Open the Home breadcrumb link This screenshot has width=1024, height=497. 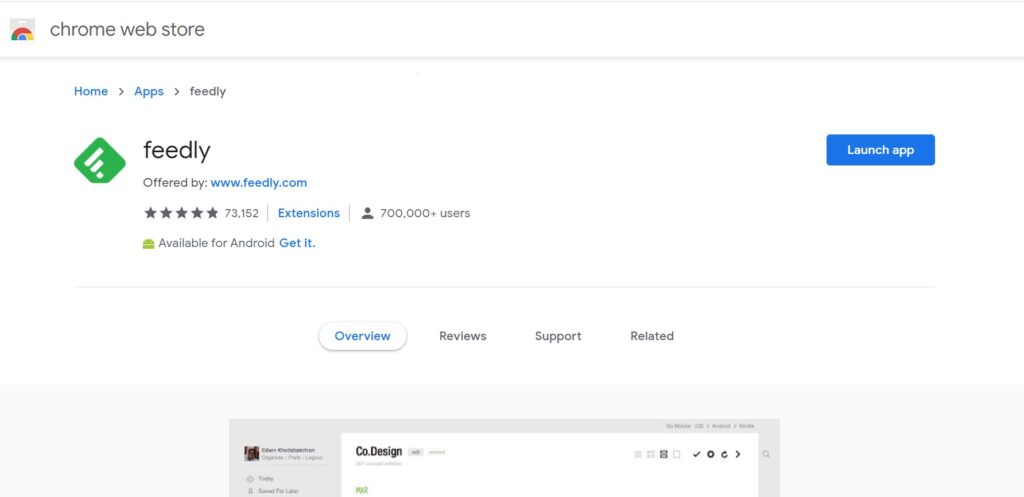point(91,91)
